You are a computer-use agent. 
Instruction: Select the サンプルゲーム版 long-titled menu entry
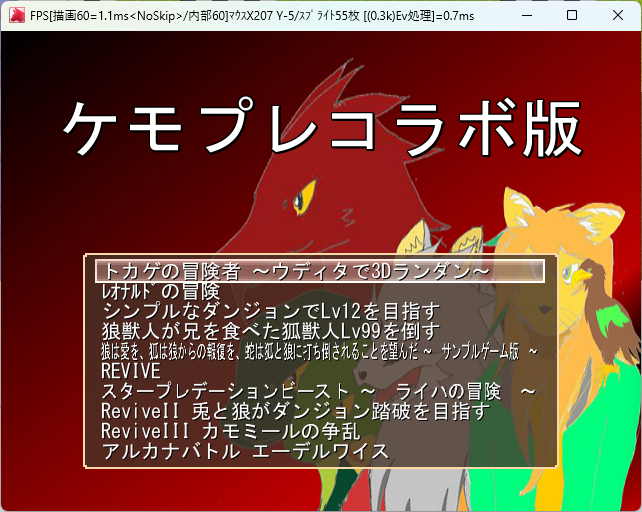[319, 351]
